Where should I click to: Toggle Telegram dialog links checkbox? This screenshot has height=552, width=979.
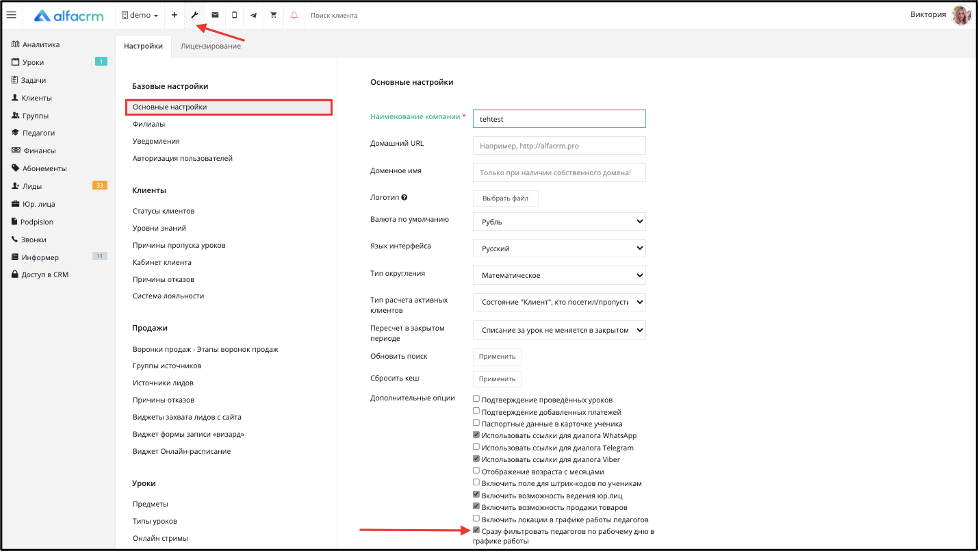tap(476, 446)
